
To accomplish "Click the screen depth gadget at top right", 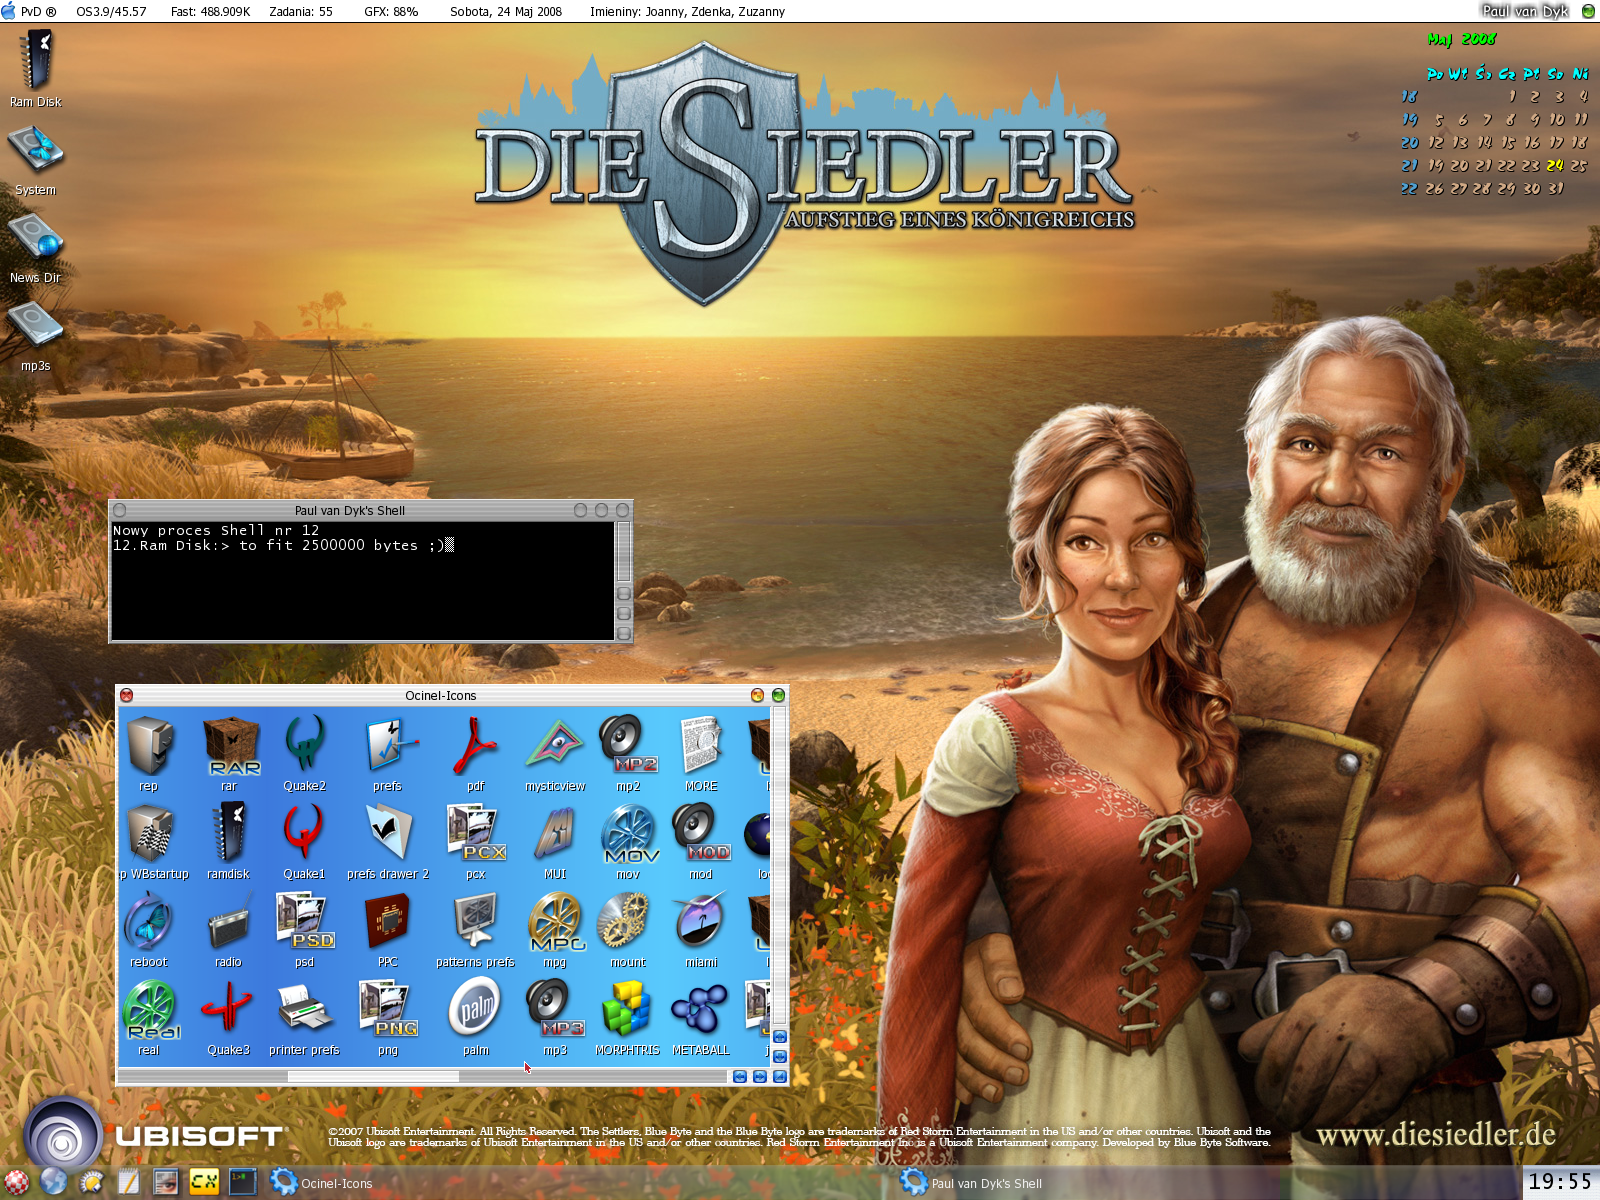I will pyautogui.click(x=1588, y=12).
